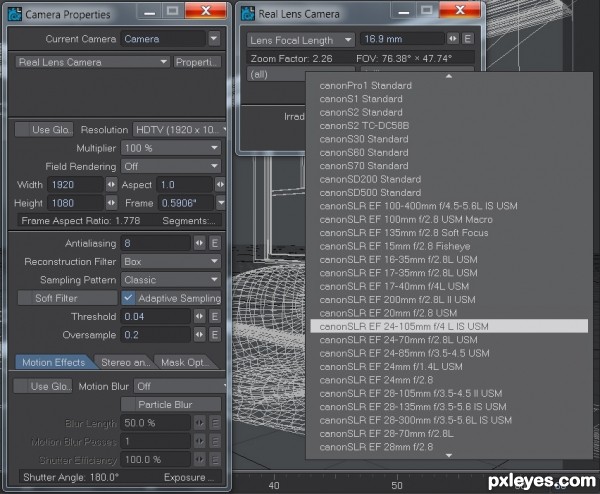Click the Oversample 0.2 input field
Viewport: 600px width, 494px height.
[156, 335]
